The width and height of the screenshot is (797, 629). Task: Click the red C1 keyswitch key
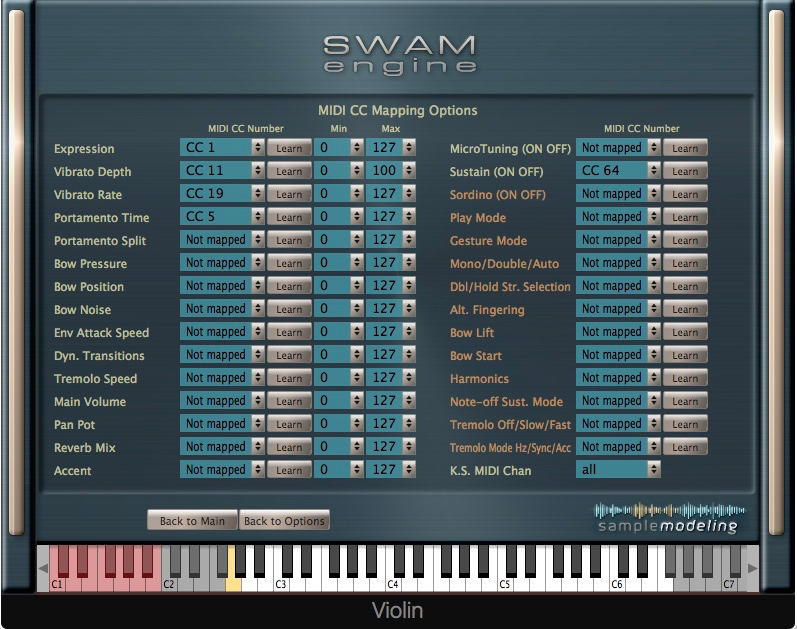57,584
